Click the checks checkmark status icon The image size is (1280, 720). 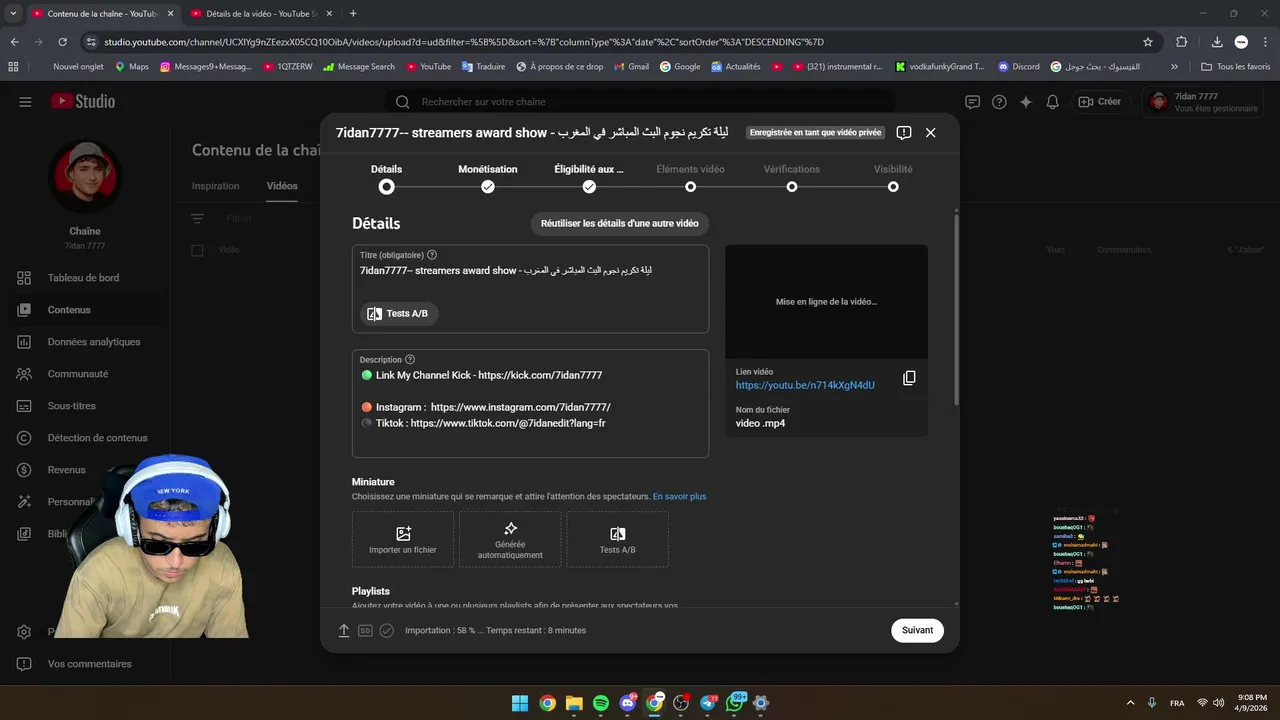pos(387,631)
